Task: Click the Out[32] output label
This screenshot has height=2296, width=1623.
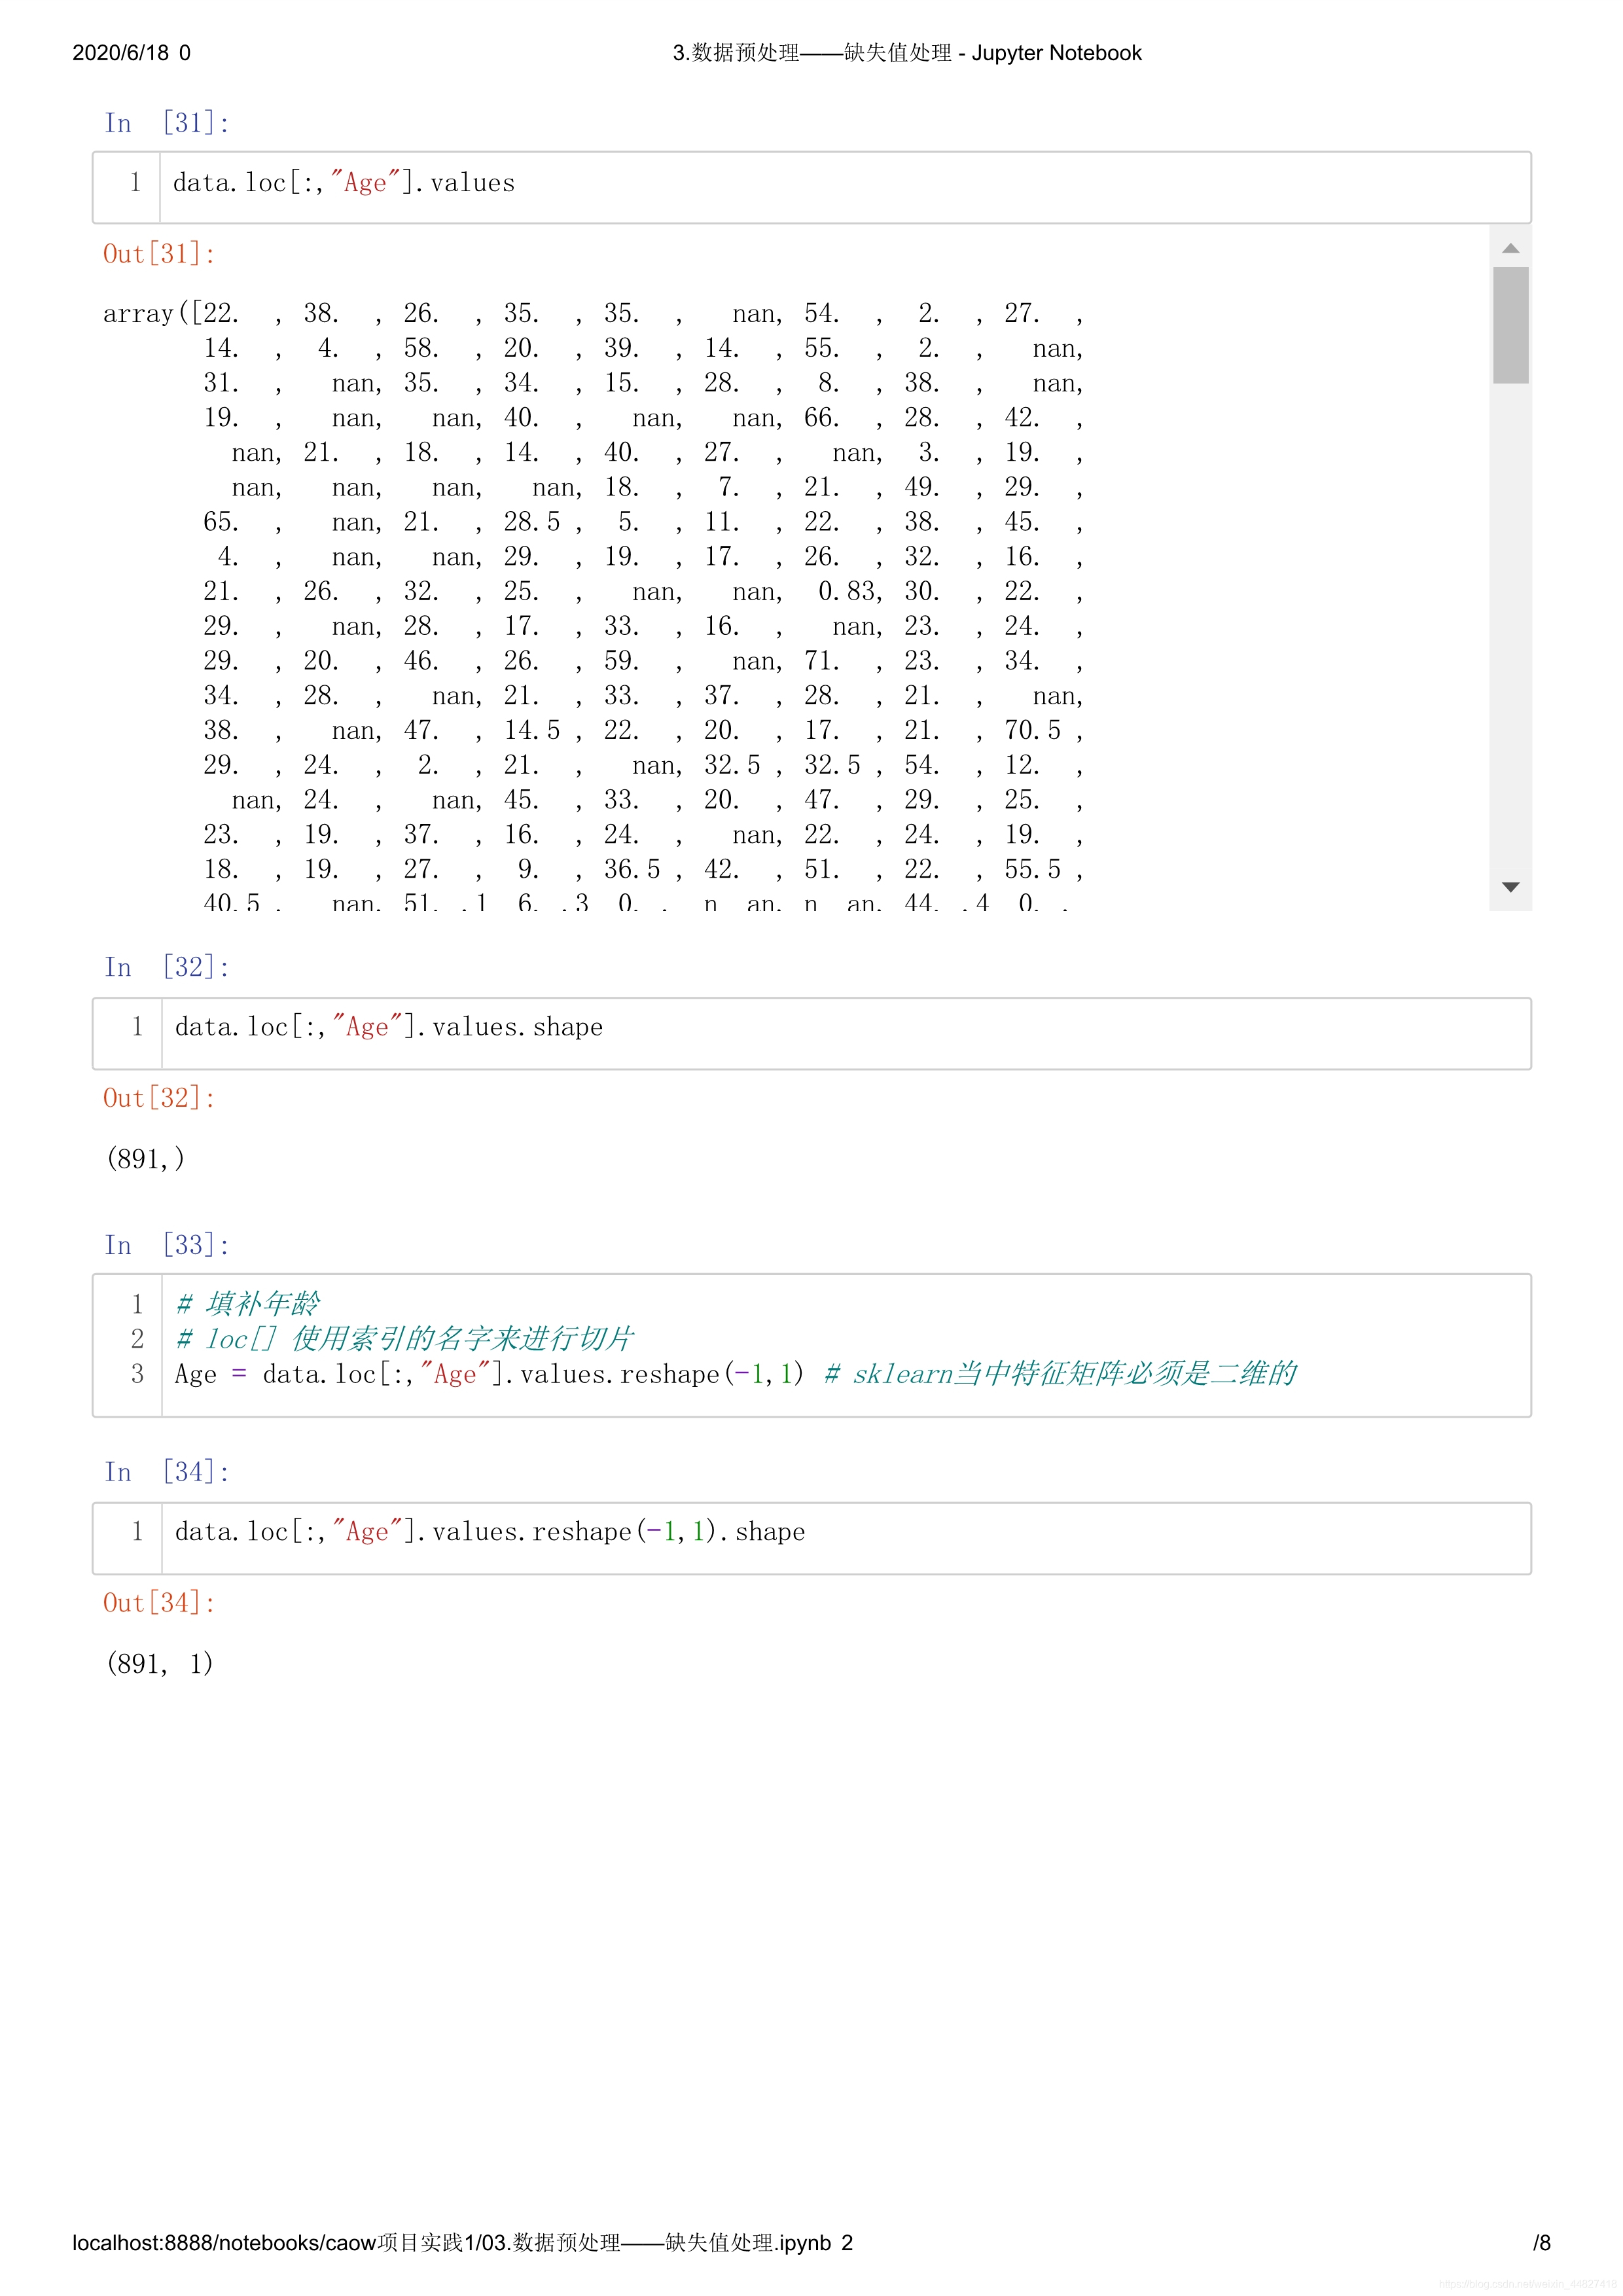Action: point(160,1098)
